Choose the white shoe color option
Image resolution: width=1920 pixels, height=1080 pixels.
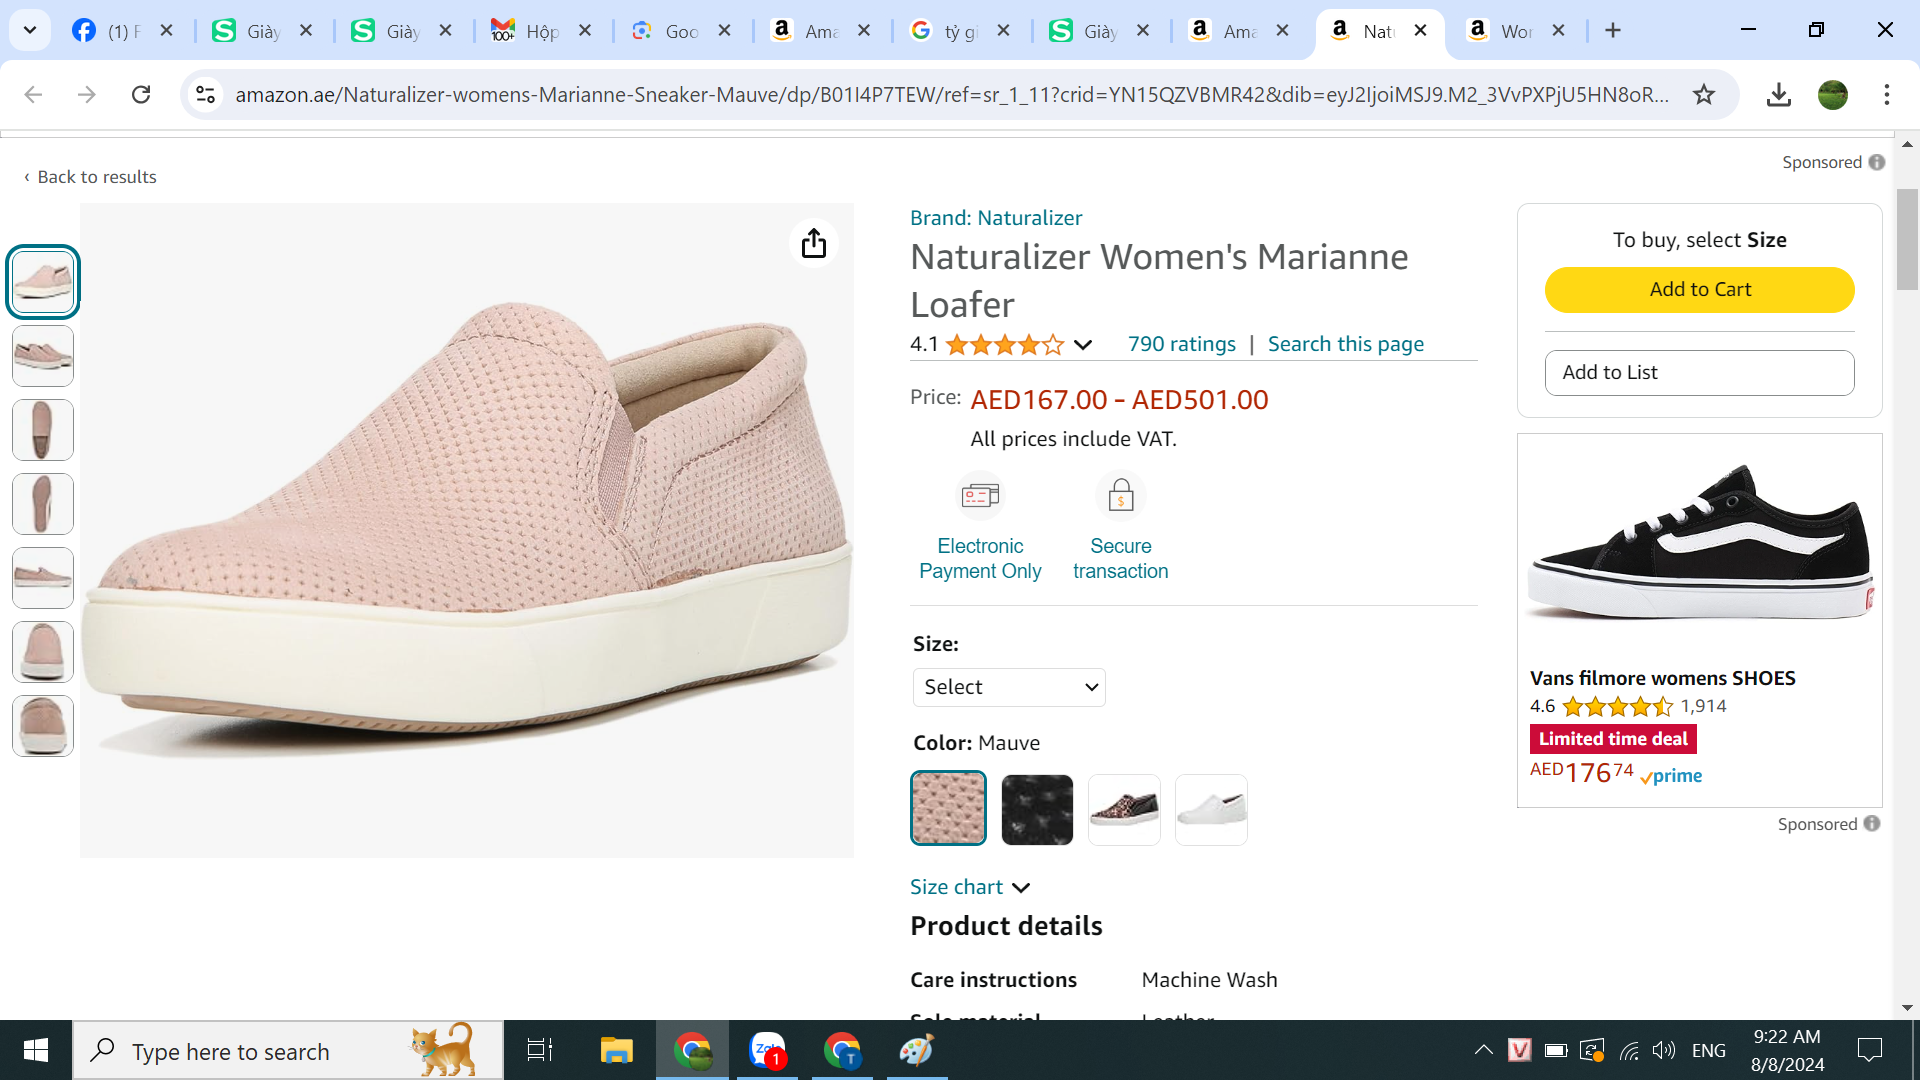tap(1211, 809)
